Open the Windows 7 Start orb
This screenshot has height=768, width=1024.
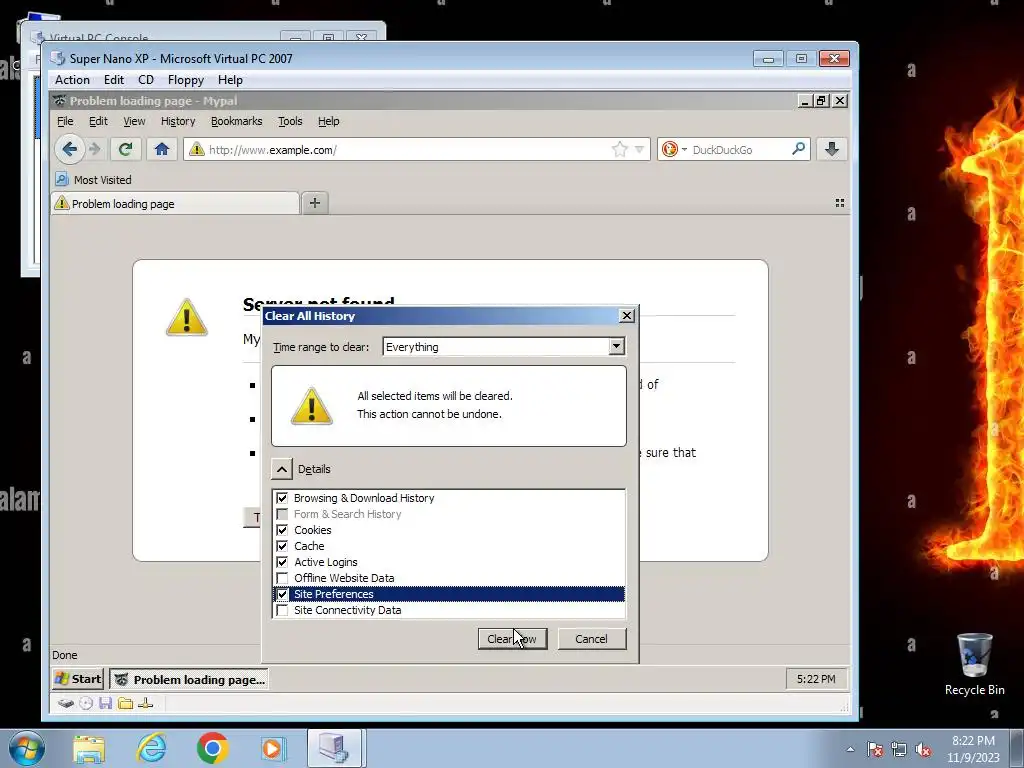[x=27, y=748]
